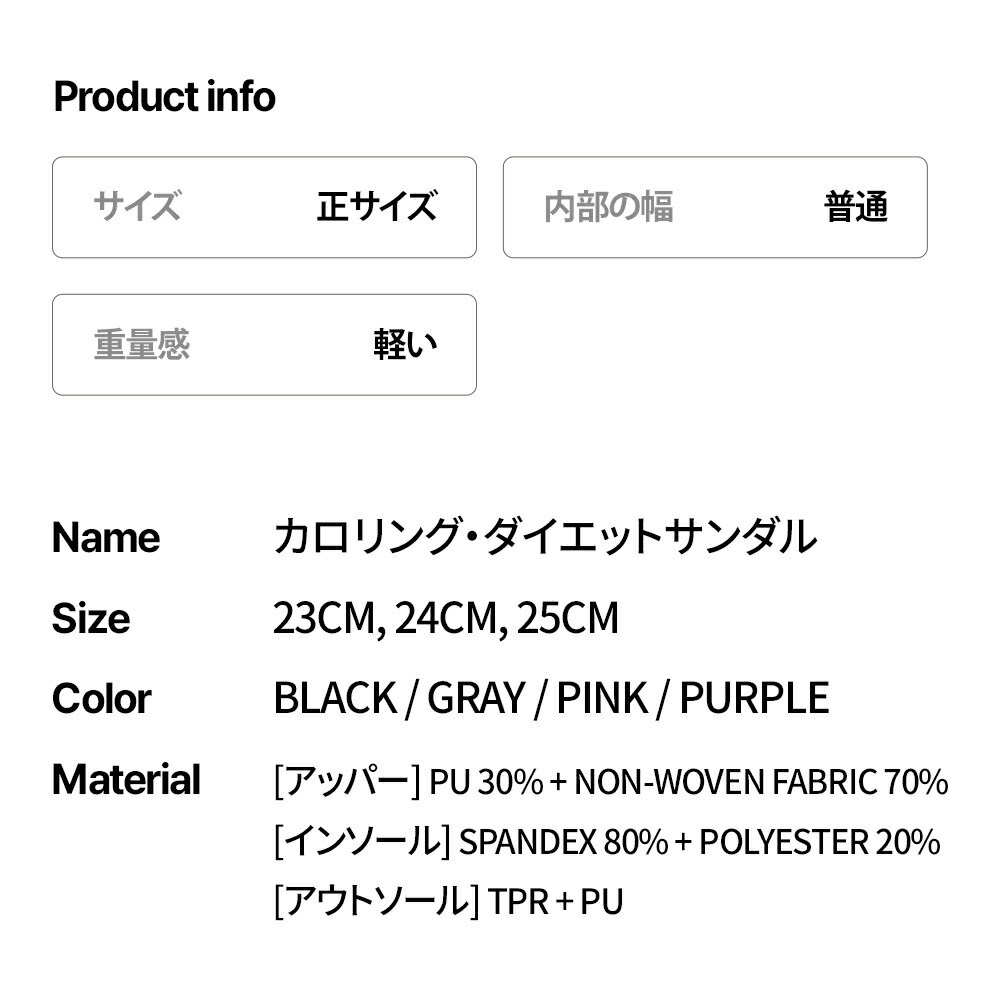Click the 普通 width value
Image resolution: width=1000 pixels, height=1000 pixels.
[856, 207]
